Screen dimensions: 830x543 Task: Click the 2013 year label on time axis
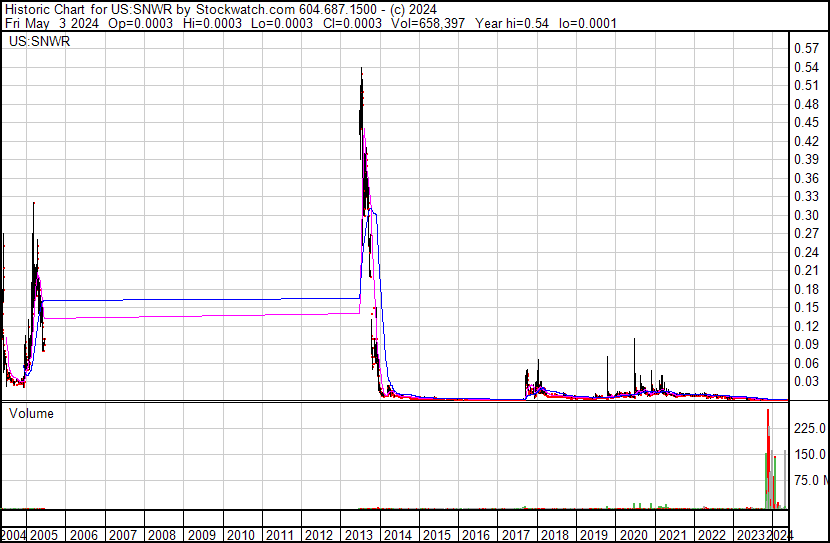pos(359,536)
